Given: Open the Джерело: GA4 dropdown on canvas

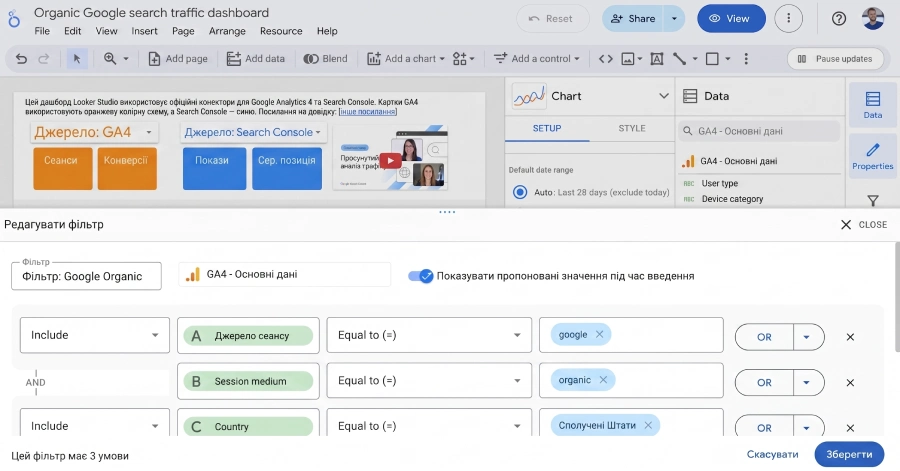Looking at the screenshot, I should [x=94, y=132].
